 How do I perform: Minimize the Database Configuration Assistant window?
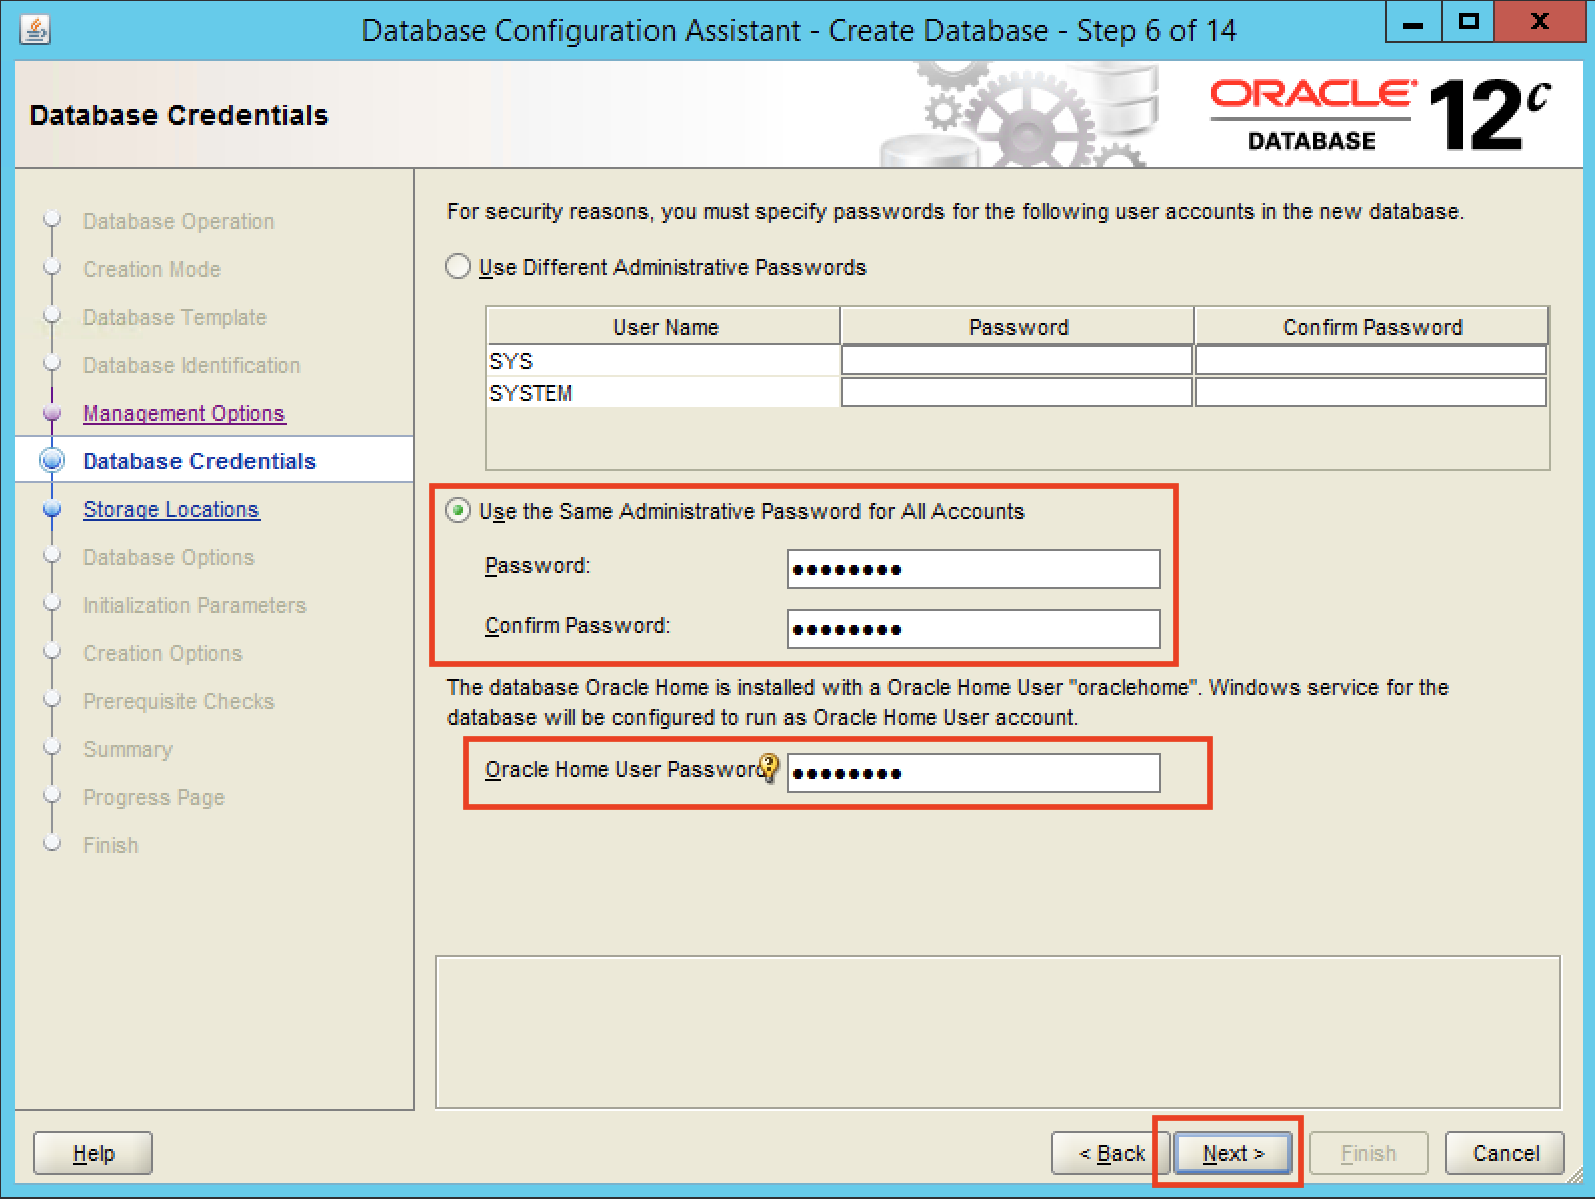click(1413, 22)
